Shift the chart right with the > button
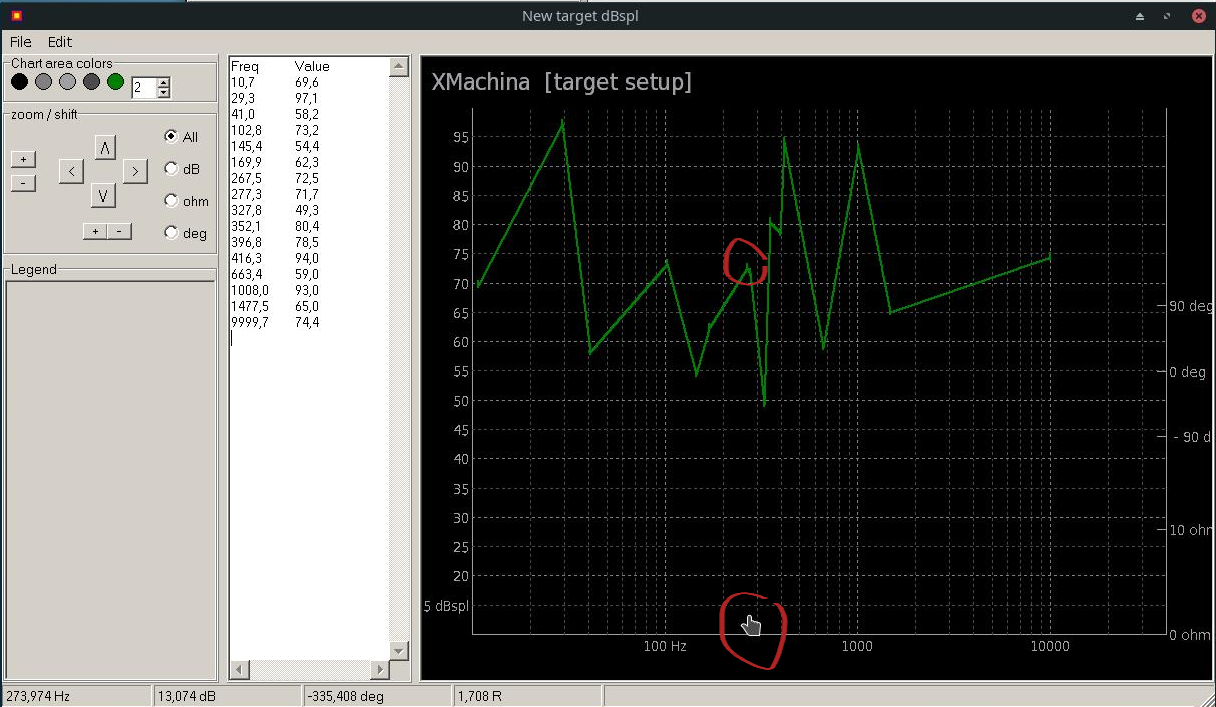This screenshot has height=707, width=1216. coord(136,171)
